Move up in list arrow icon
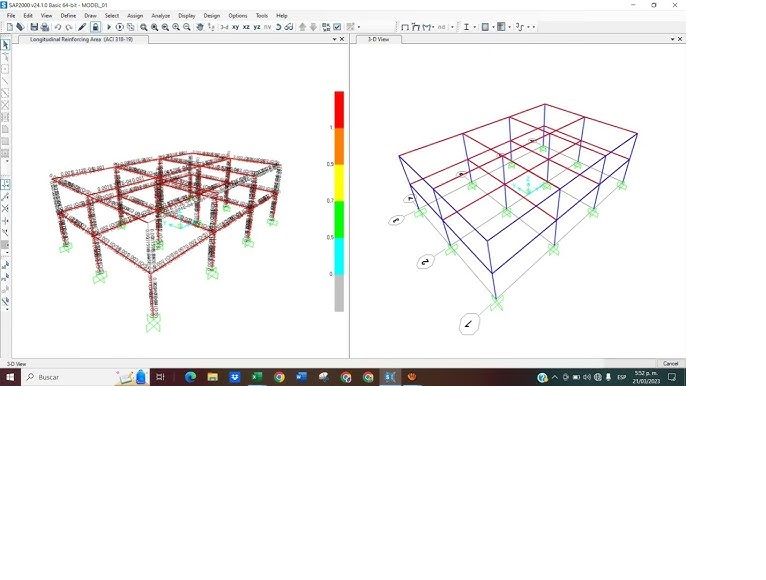The width and height of the screenshot is (766, 580). click(302, 27)
